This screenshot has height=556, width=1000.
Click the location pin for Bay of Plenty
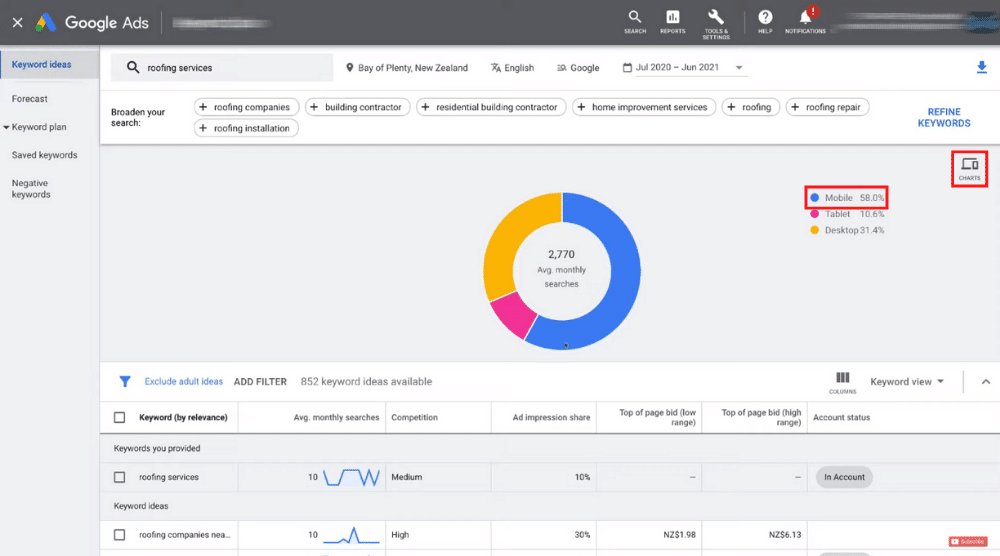pyautogui.click(x=349, y=68)
